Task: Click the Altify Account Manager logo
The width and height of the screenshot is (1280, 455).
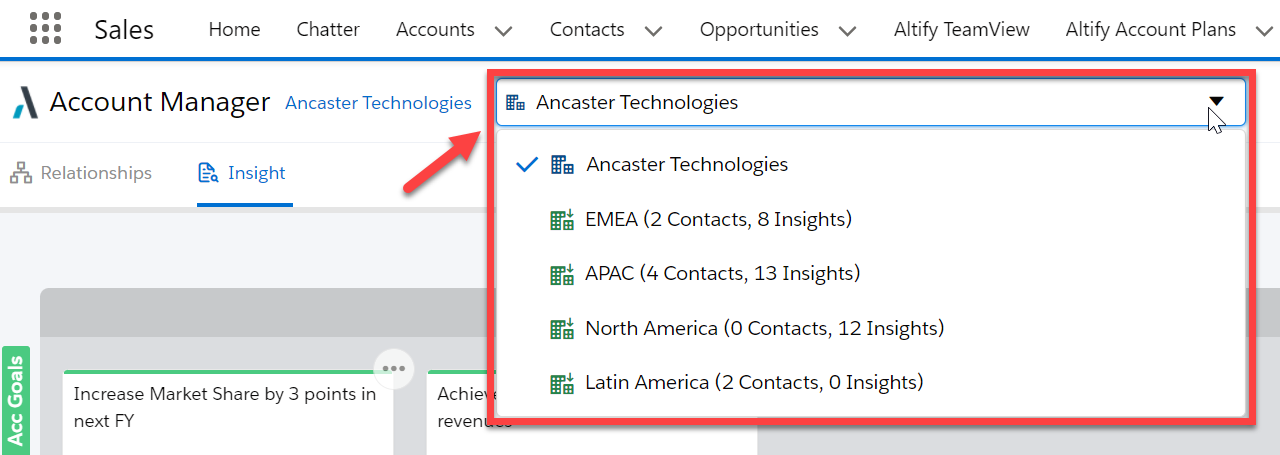Action: tap(25, 102)
